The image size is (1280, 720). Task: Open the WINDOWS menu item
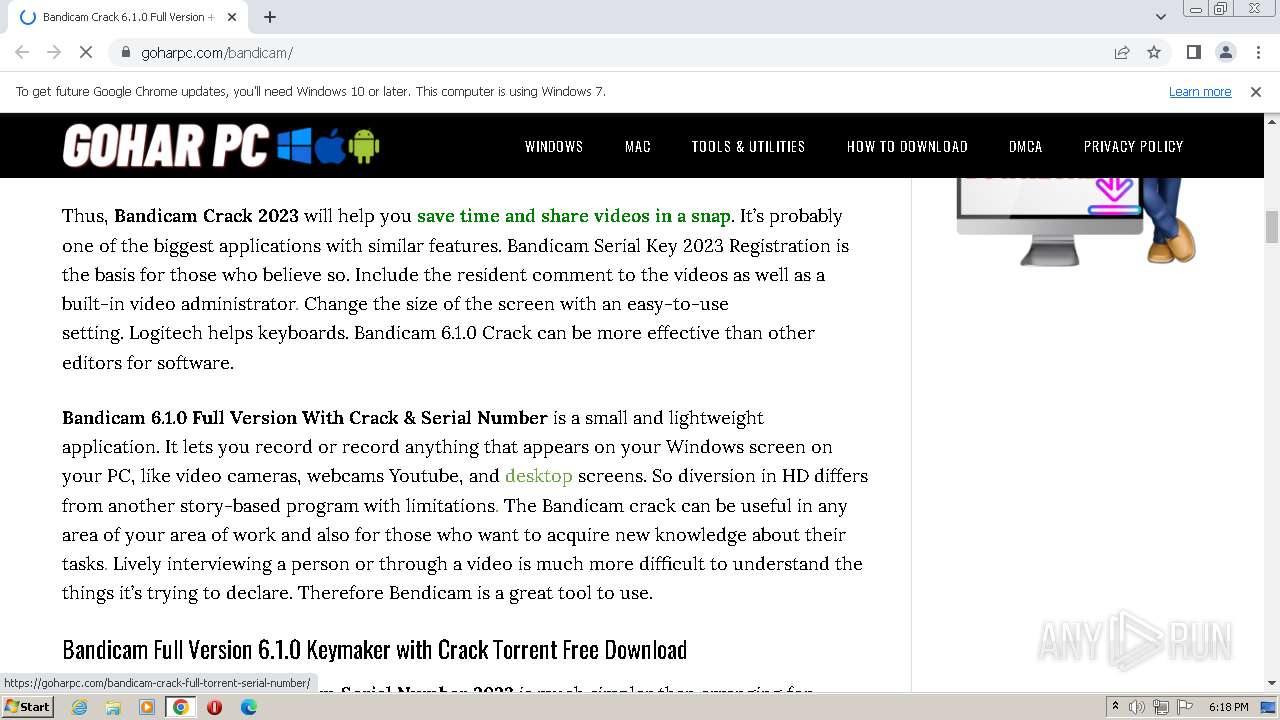(554, 146)
